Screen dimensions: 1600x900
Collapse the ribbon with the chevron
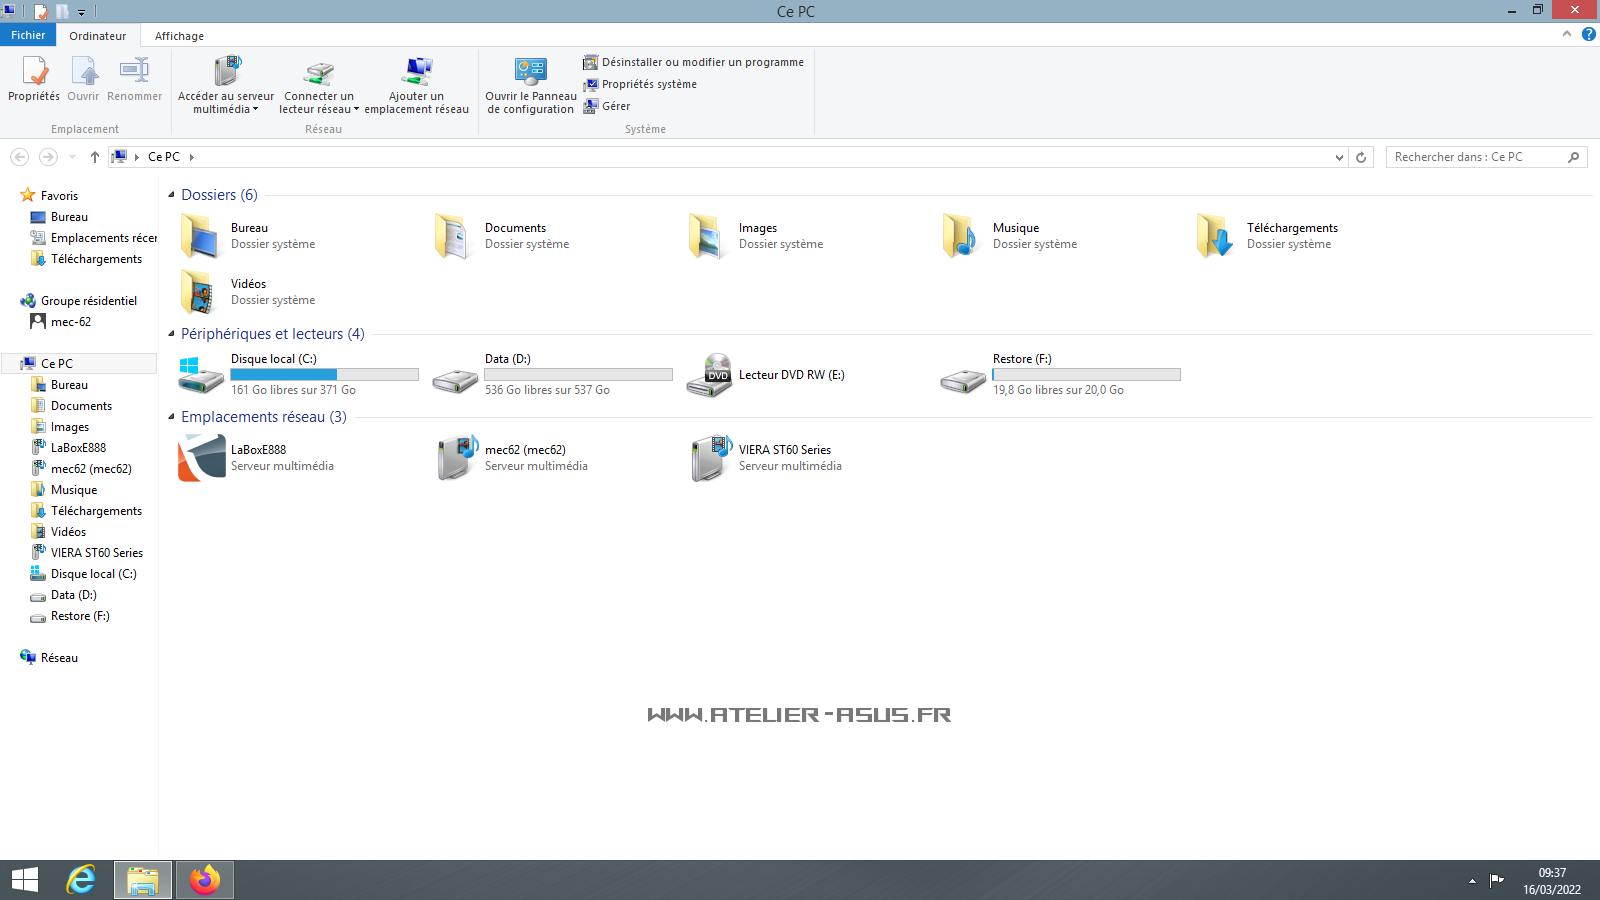click(1567, 34)
